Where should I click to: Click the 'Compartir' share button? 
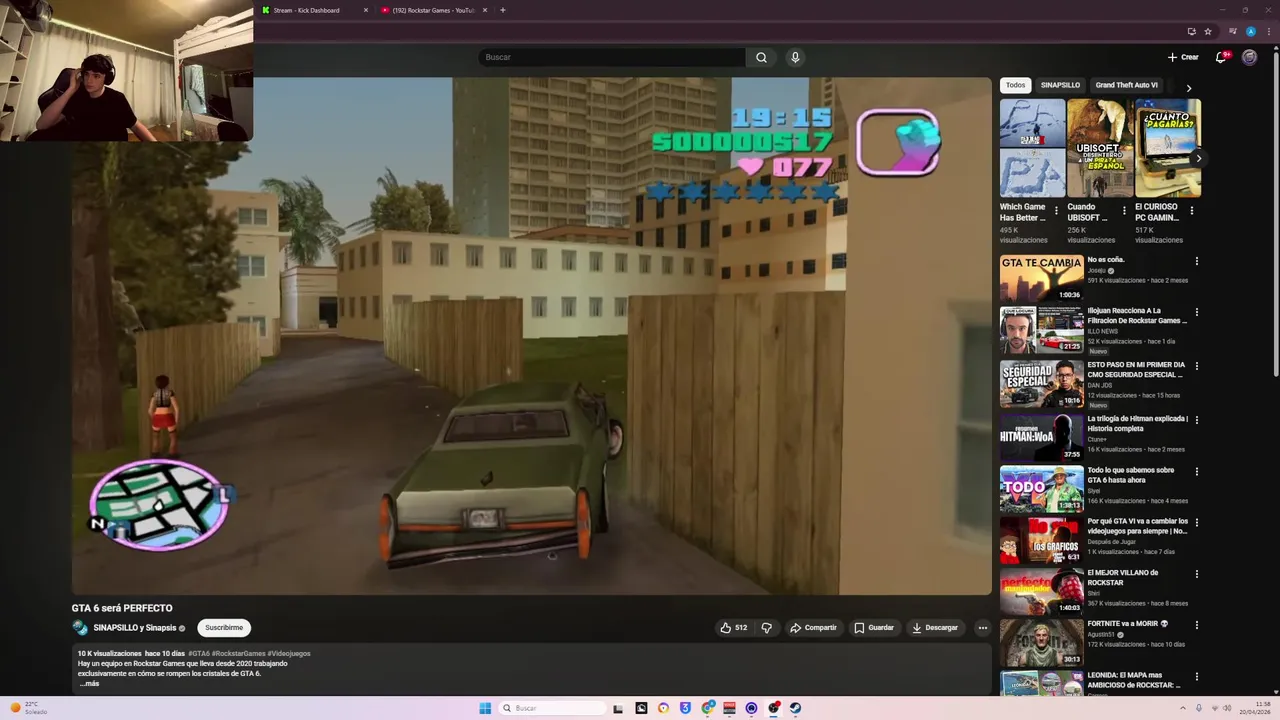(813, 628)
